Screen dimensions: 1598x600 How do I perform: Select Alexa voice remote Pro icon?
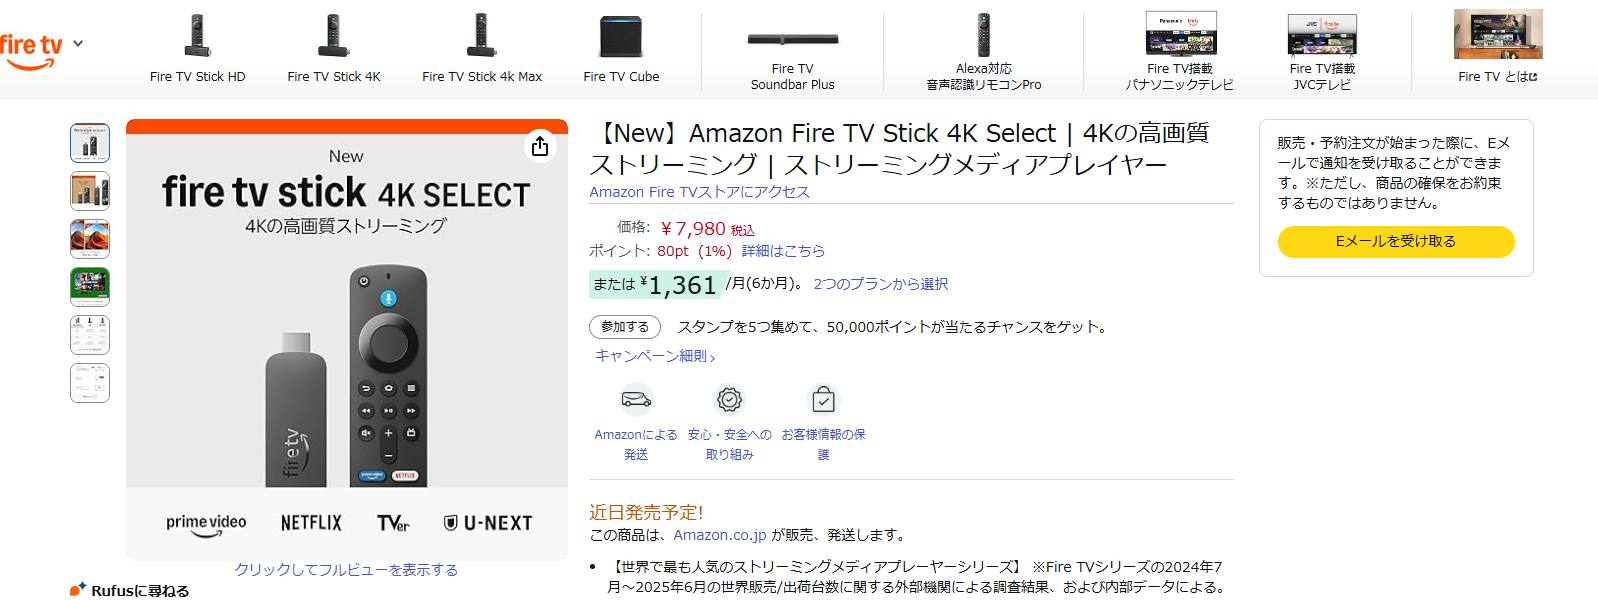[x=983, y=35]
